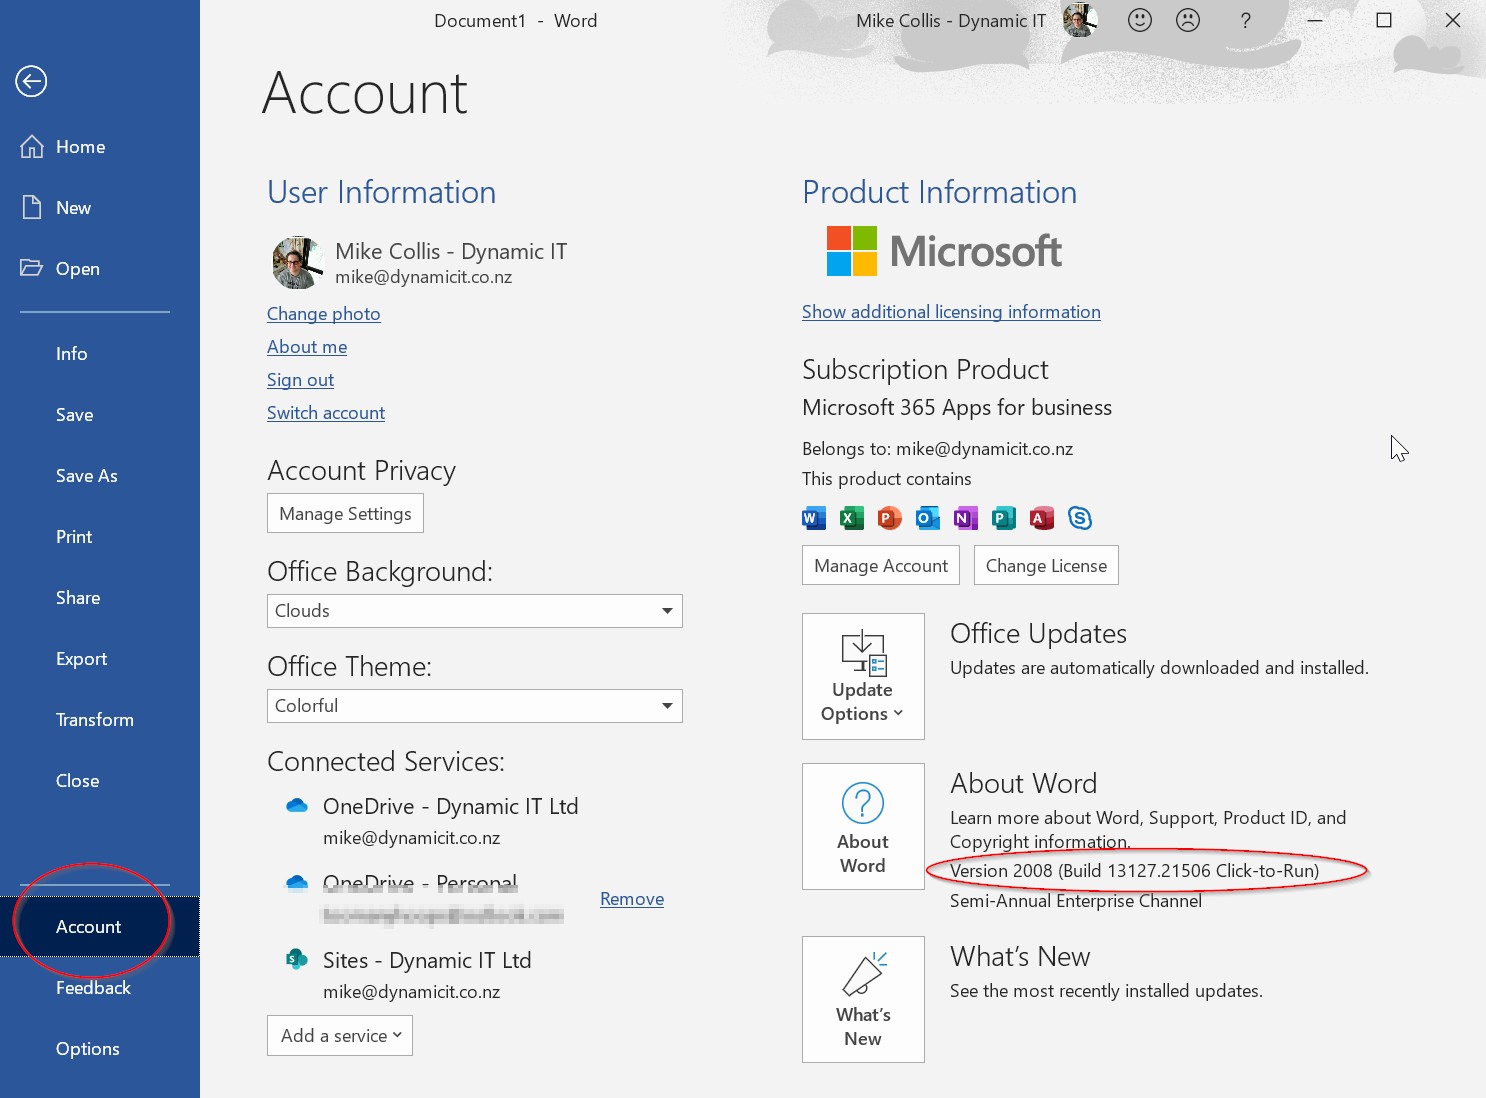The width and height of the screenshot is (1486, 1098).
Task: Click OneDrive - Dynamic IT Ltd service name
Action: pyautogui.click(x=450, y=806)
